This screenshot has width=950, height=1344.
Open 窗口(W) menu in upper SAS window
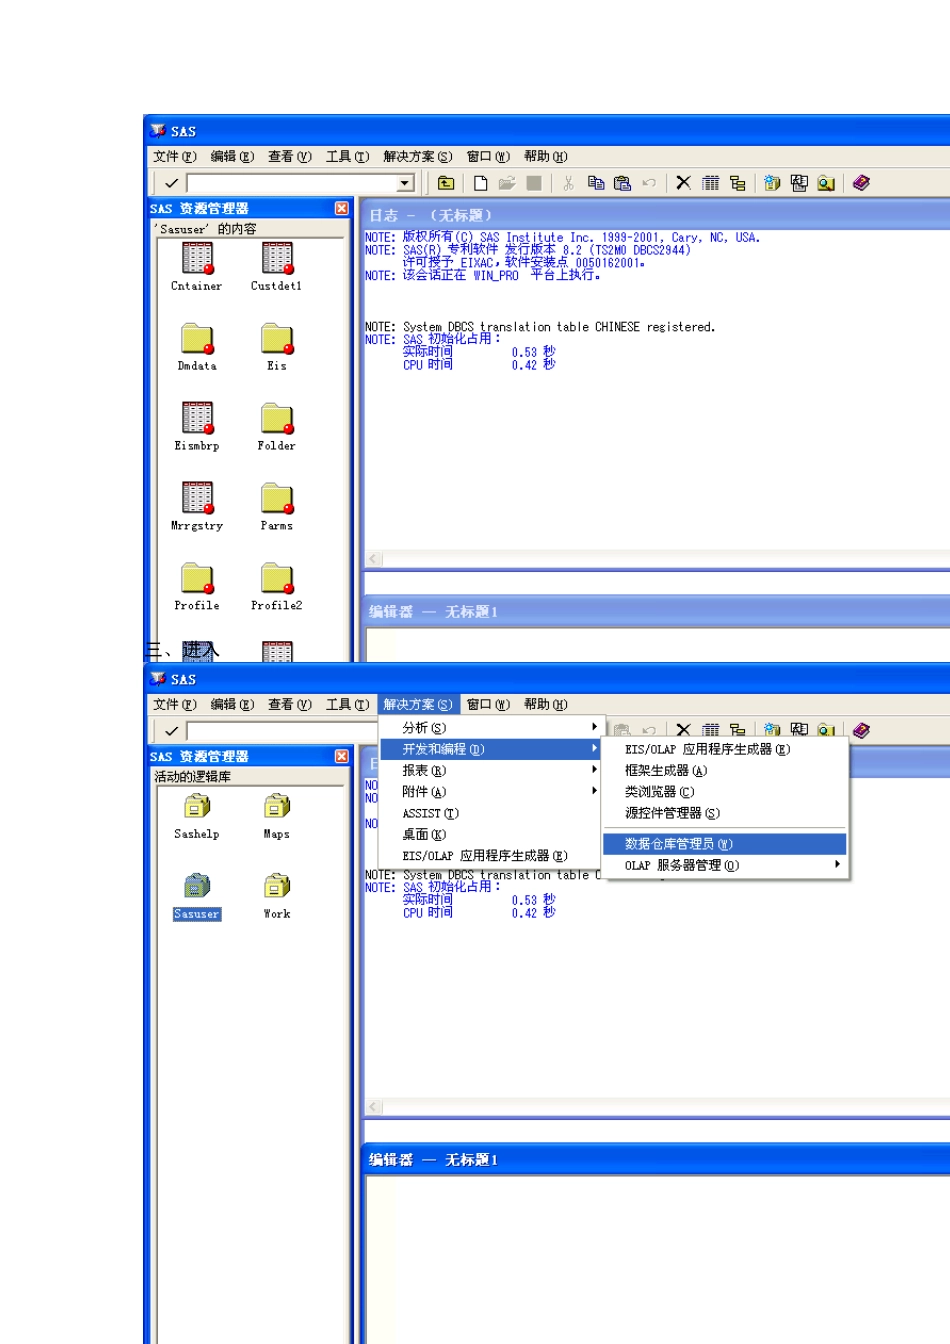pos(488,157)
